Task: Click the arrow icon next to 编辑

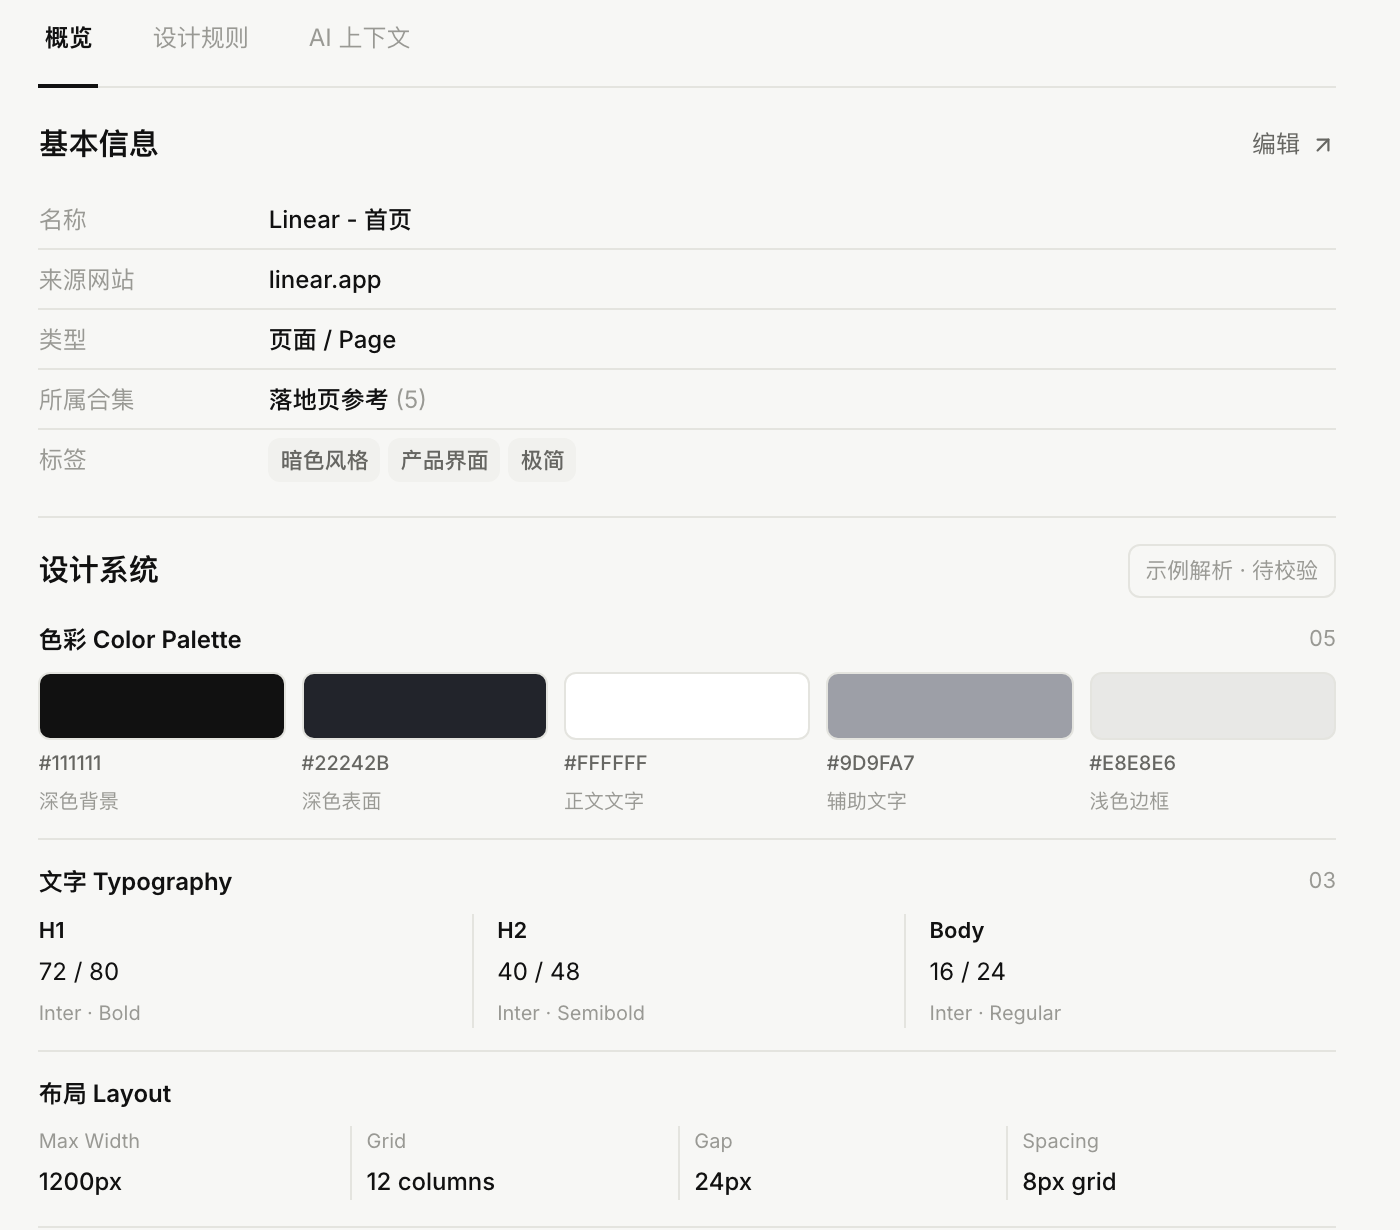Action: coord(1323,145)
